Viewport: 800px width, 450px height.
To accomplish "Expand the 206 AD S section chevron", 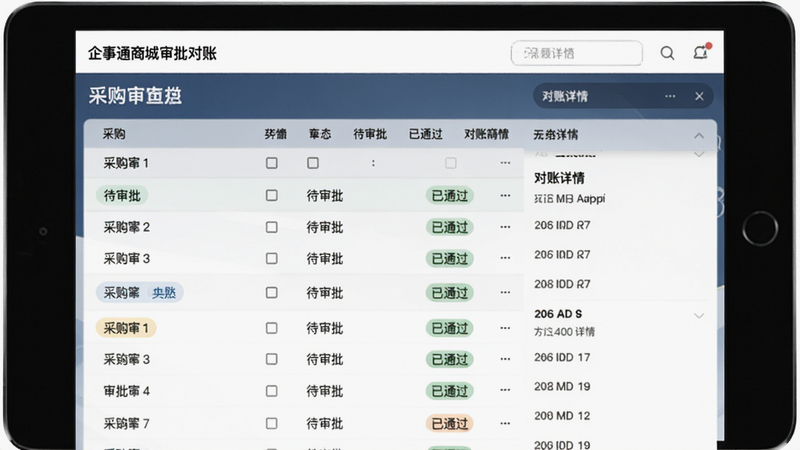I will 699,316.
